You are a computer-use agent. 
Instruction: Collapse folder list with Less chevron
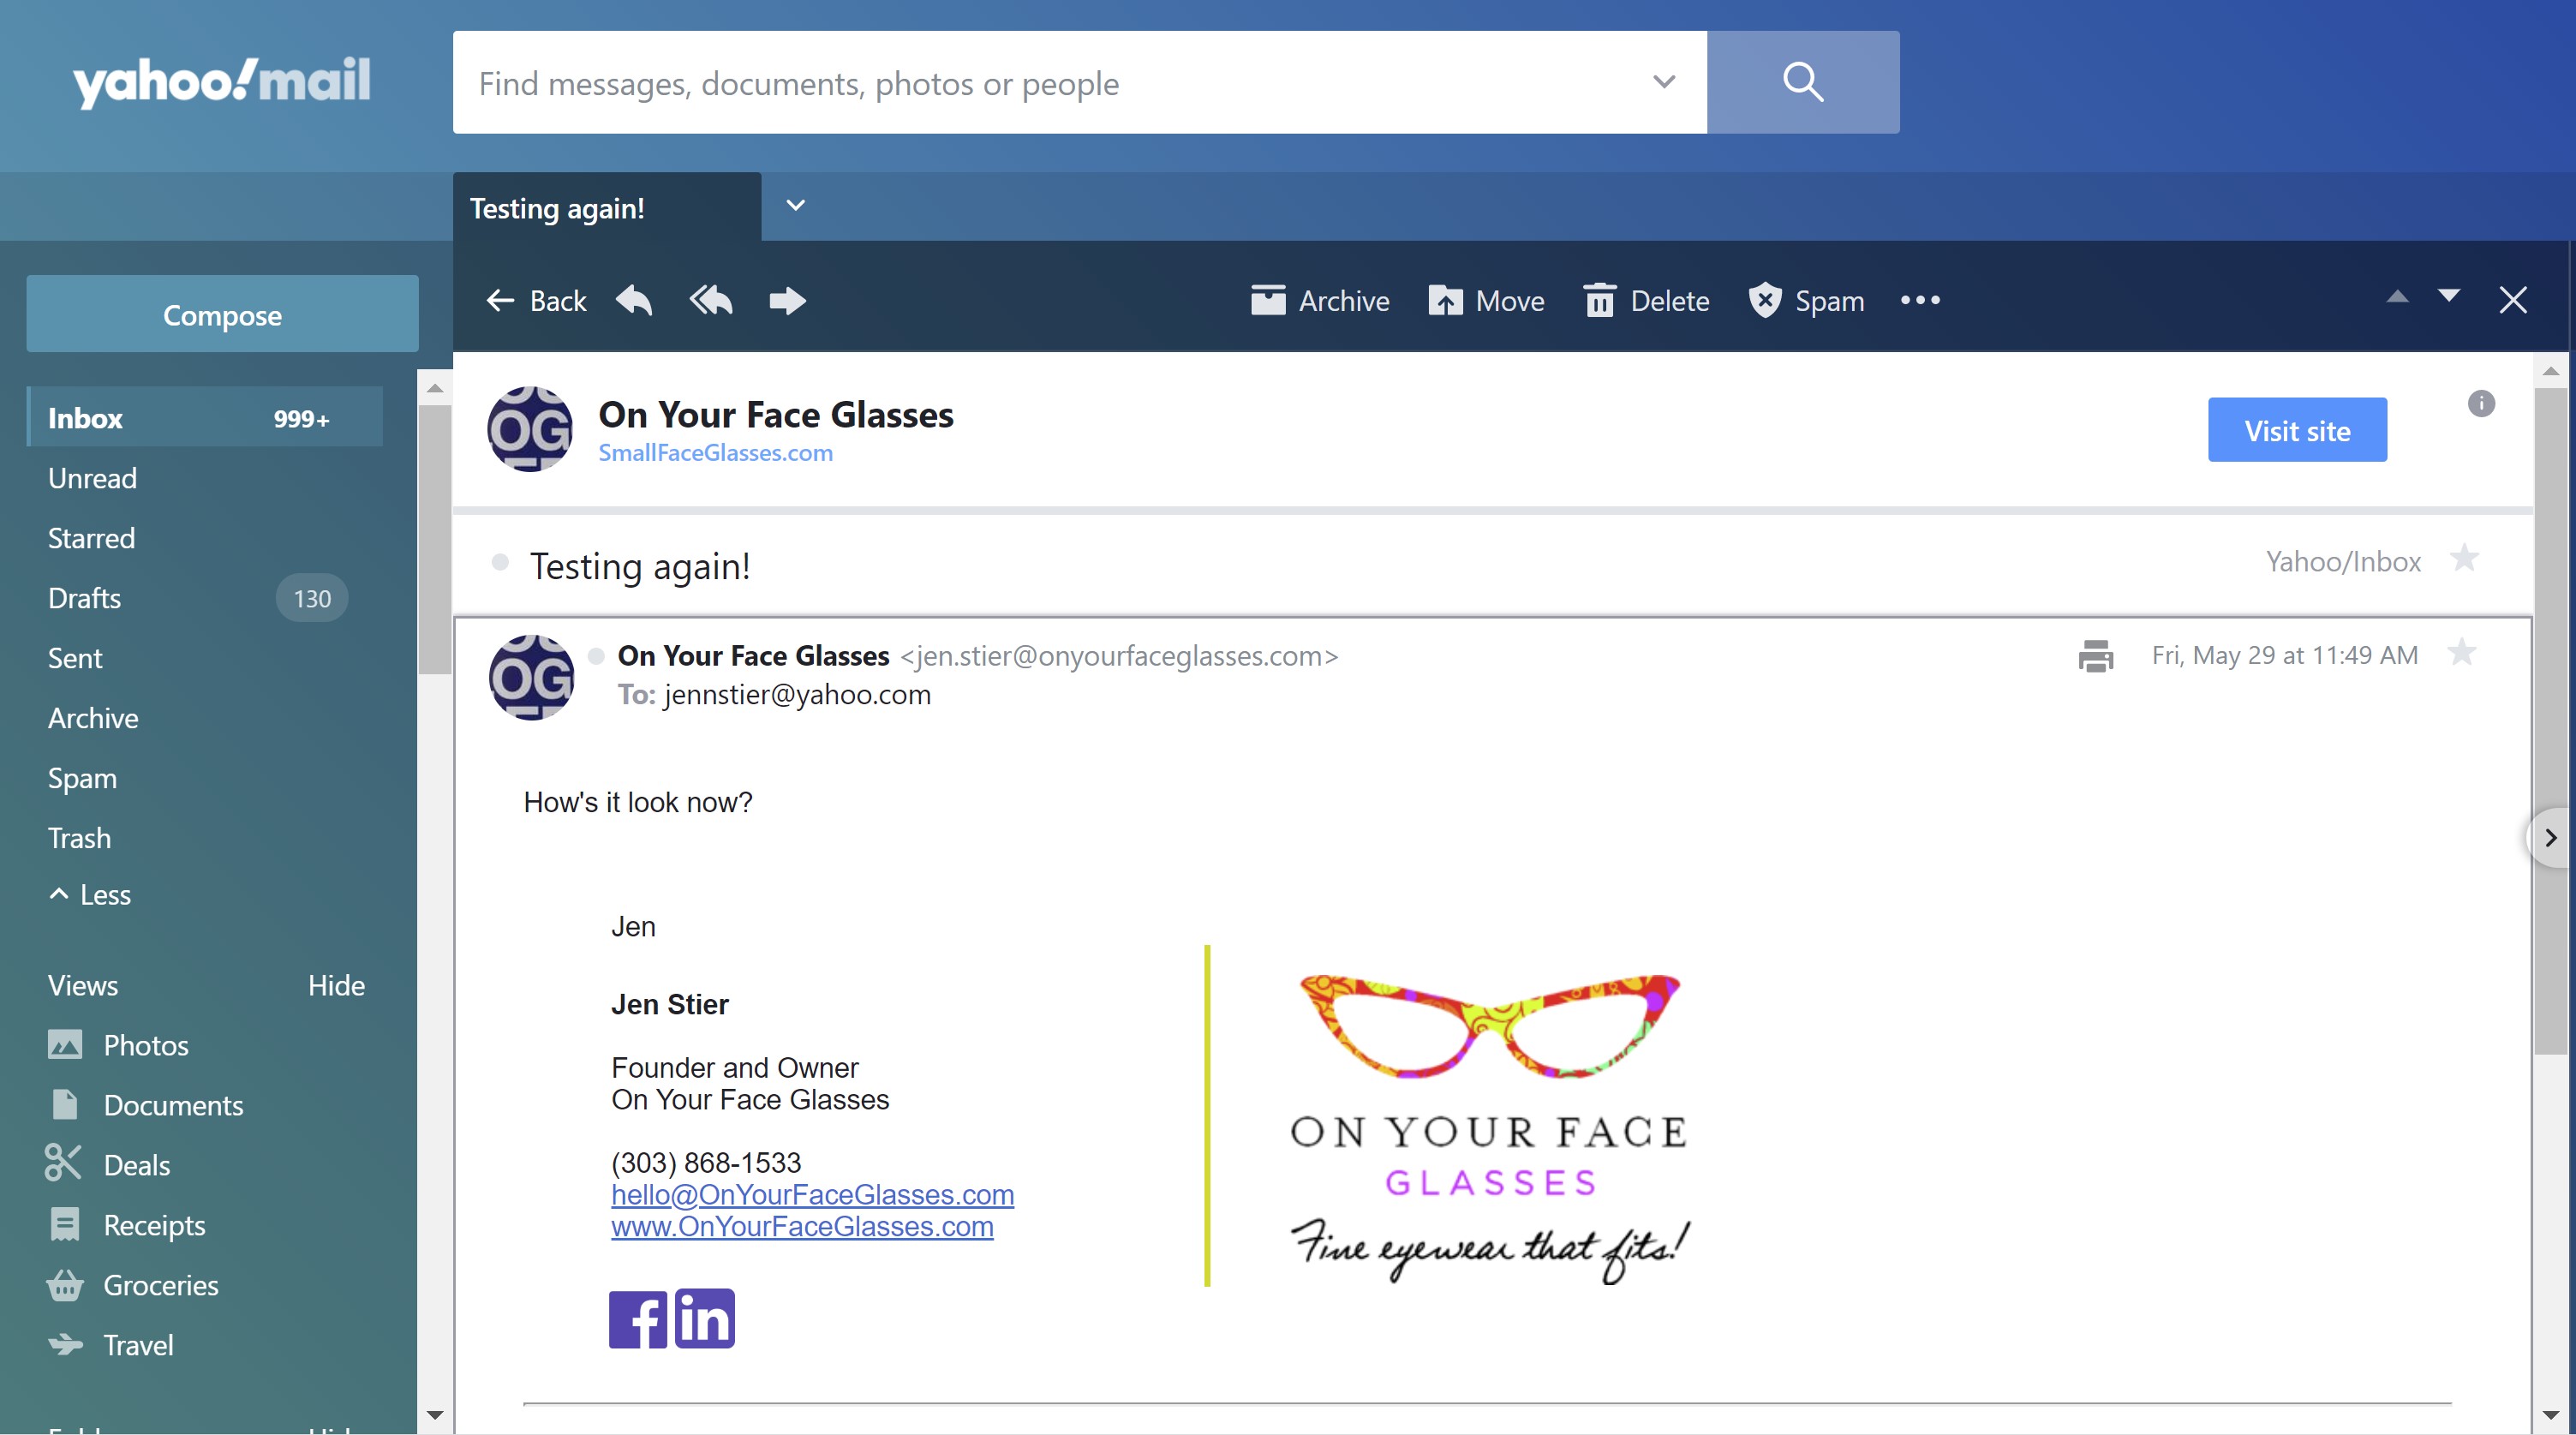[89, 895]
